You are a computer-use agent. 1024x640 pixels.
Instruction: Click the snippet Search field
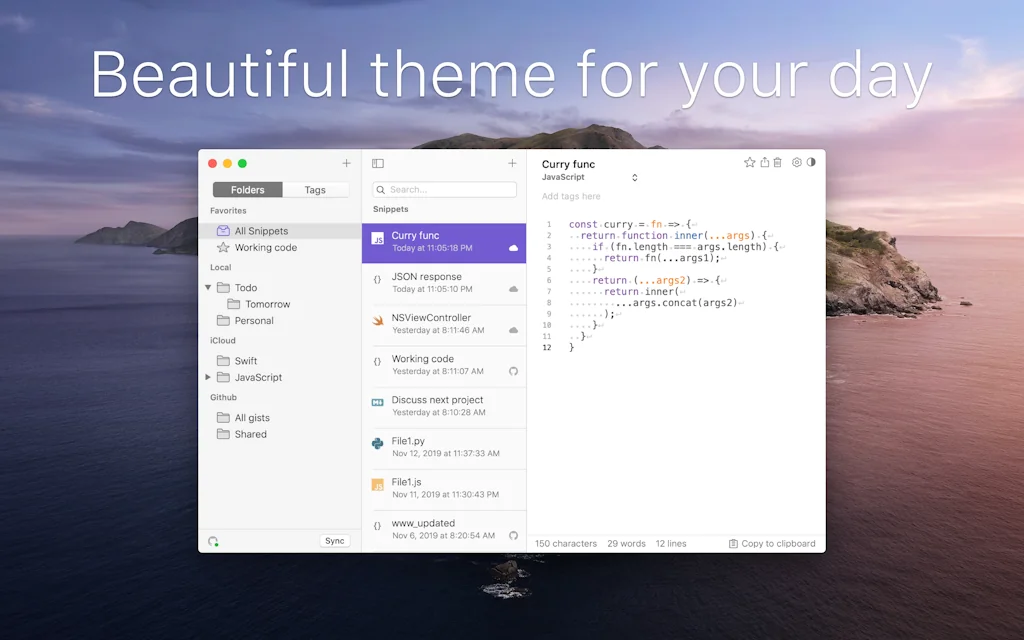[445, 189]
